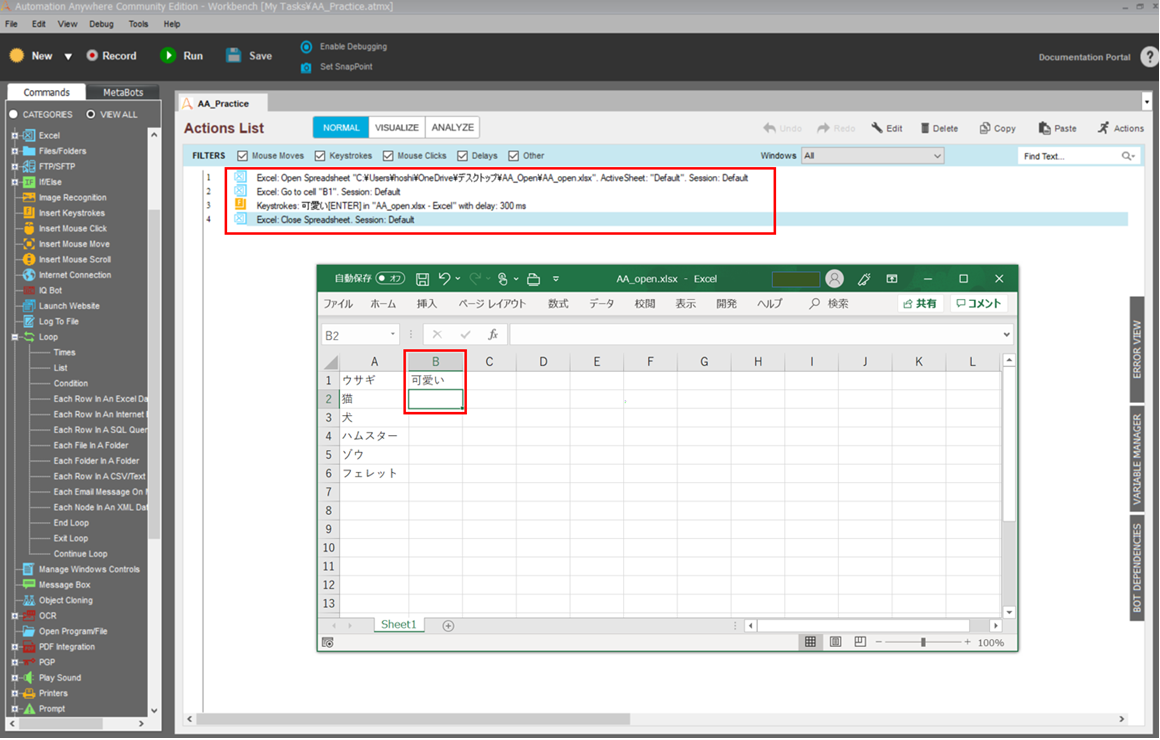The image size is (1160, 740).
Task: Click Excel Page Break Preview icon
Action: [x=860, y=642]
